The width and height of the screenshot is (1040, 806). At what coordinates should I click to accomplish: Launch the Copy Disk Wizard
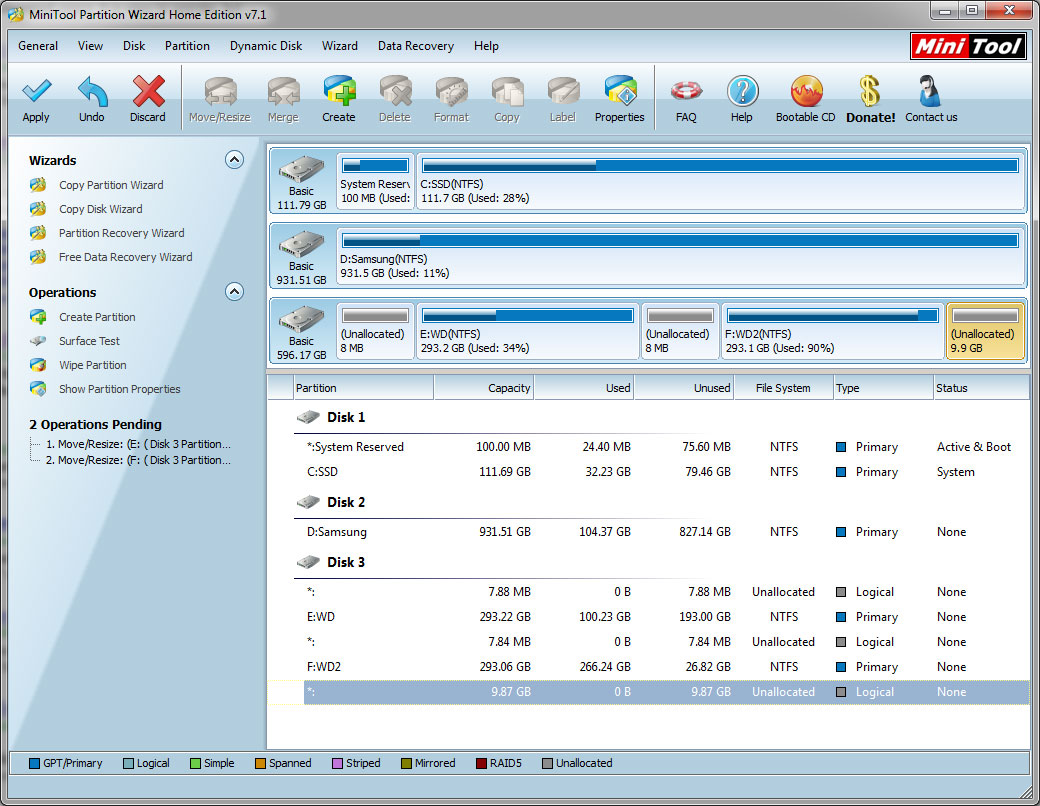(x=101, y=209)
